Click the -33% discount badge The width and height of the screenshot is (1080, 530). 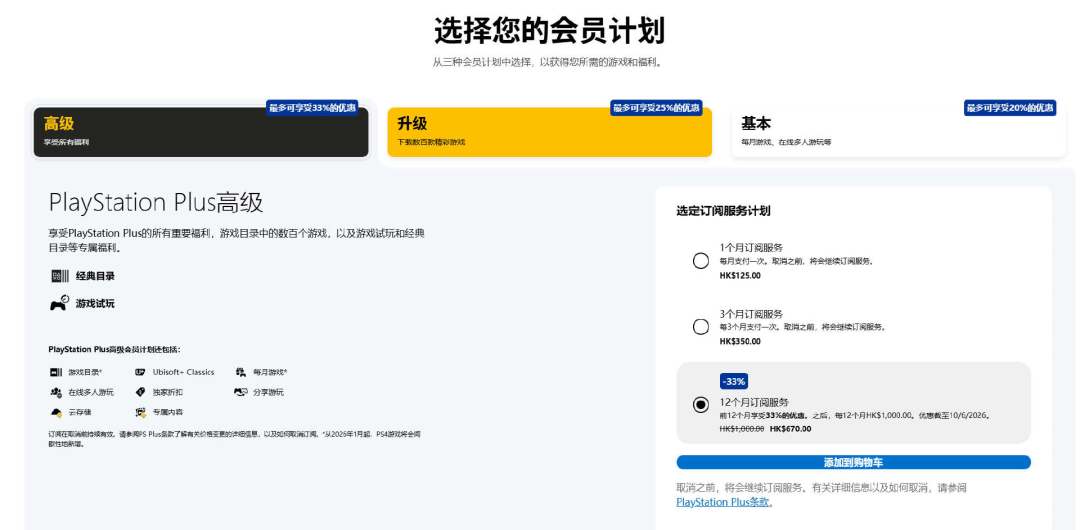(734, 381)
